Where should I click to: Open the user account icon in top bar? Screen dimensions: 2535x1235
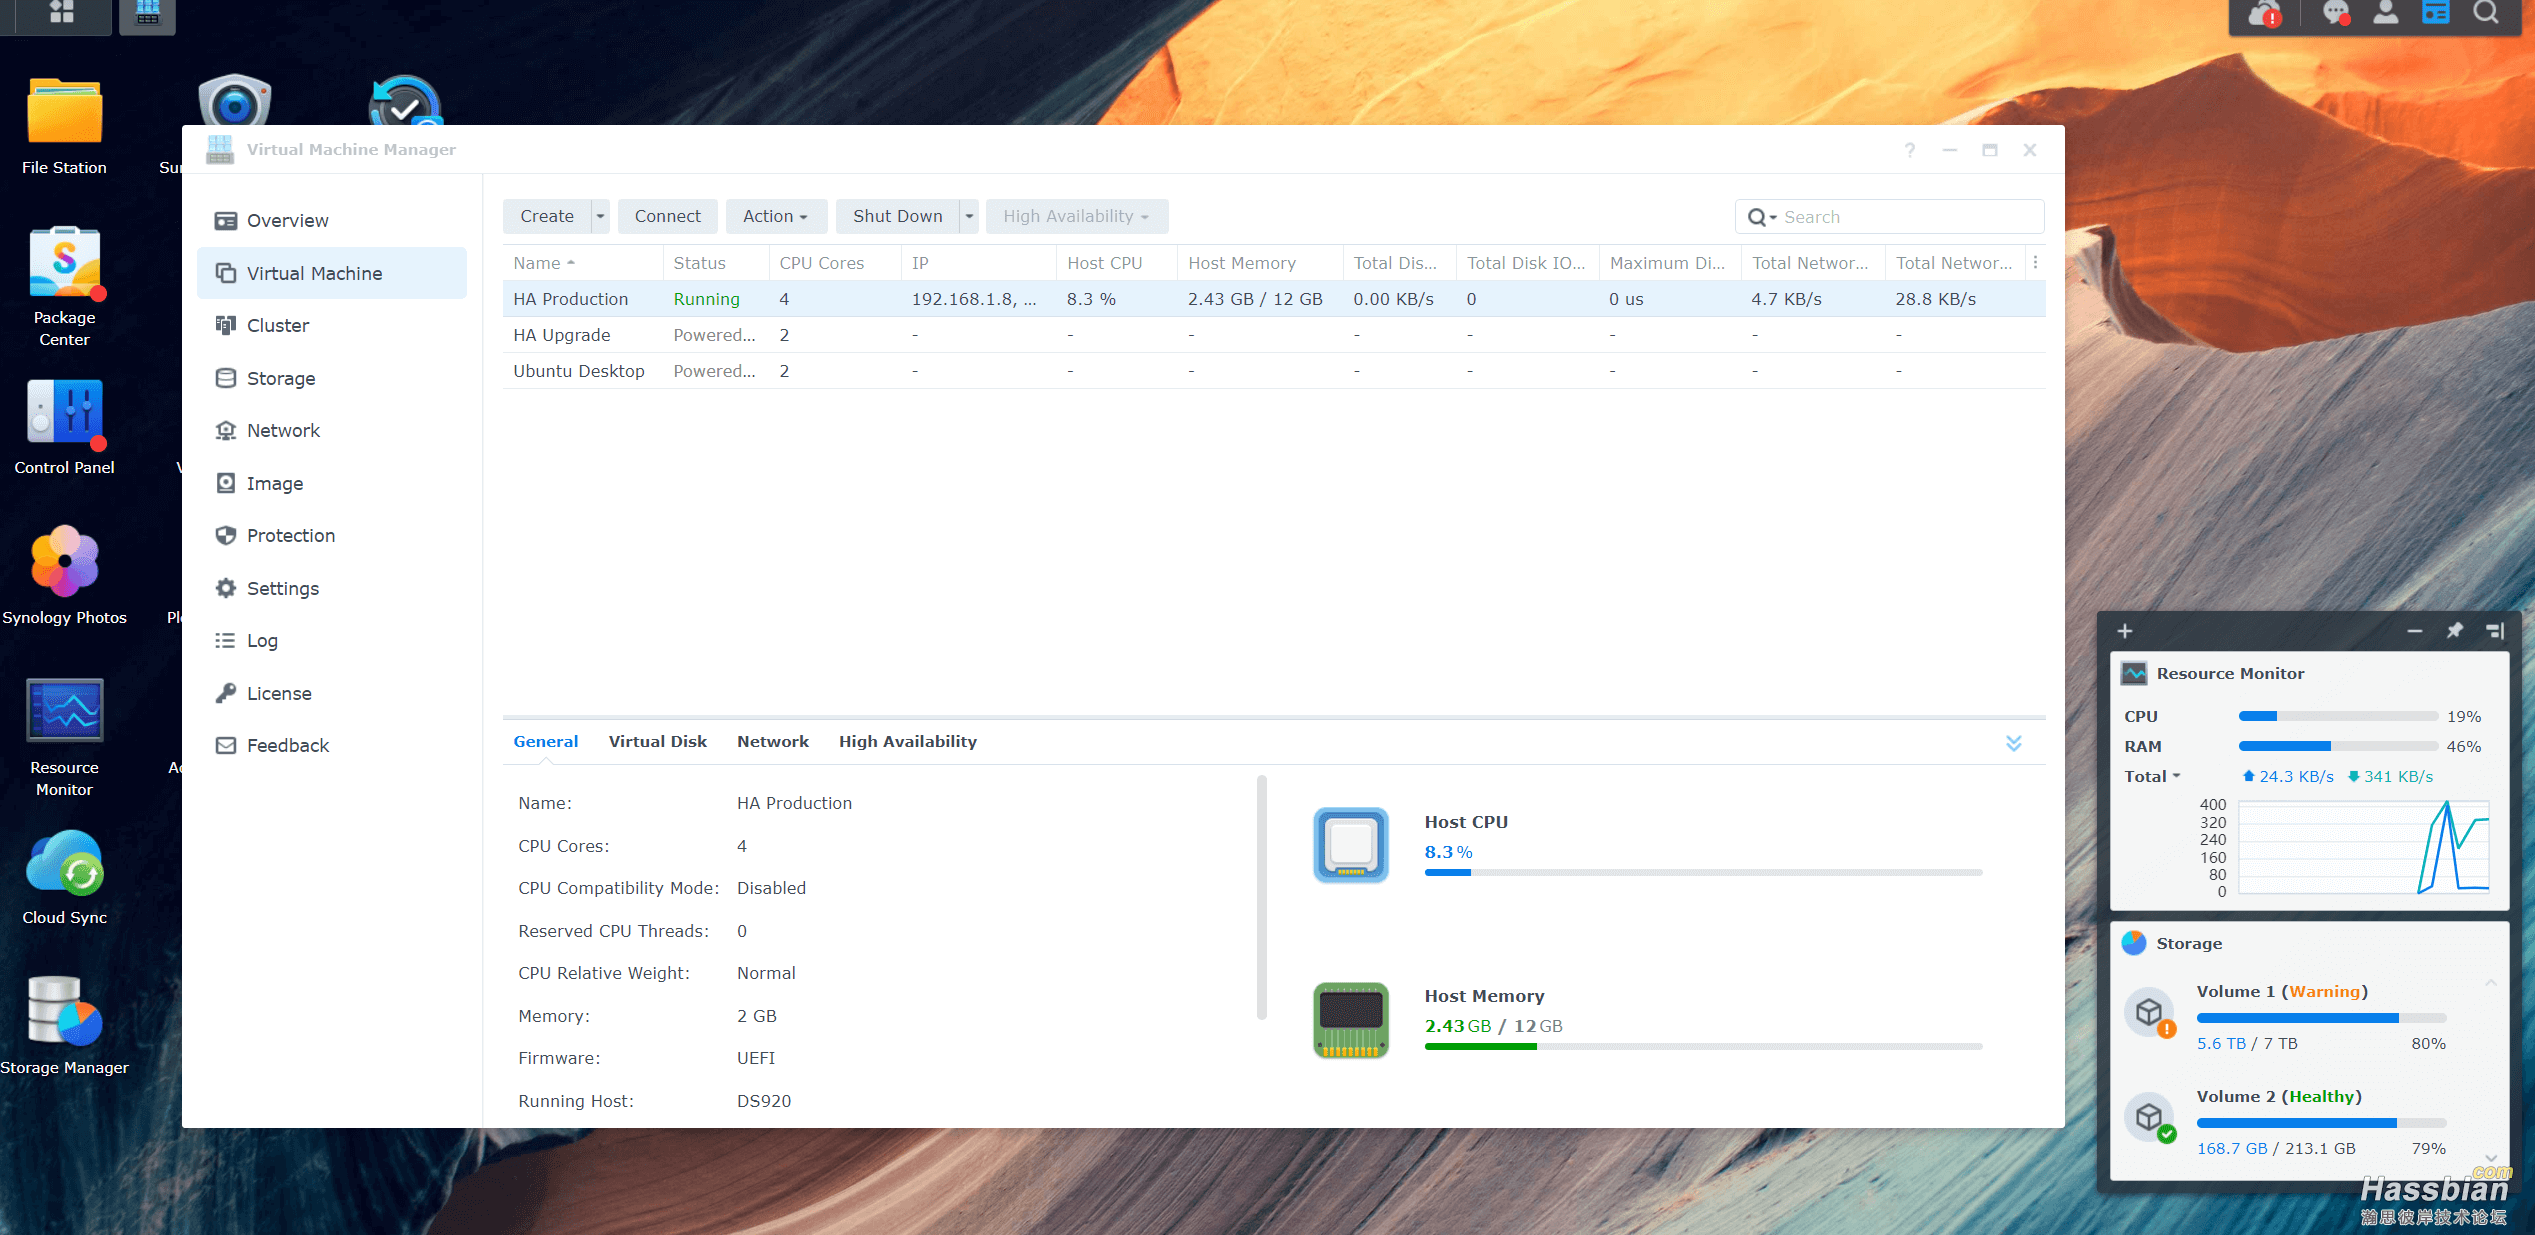point(2386,13)
